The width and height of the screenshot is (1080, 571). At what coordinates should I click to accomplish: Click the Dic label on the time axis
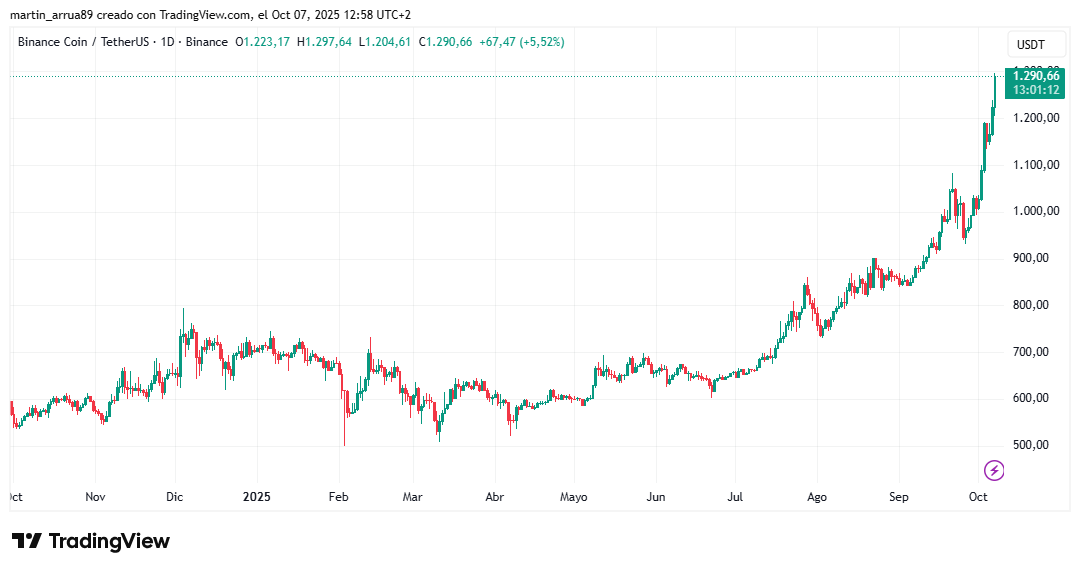(x=175, y=496)
